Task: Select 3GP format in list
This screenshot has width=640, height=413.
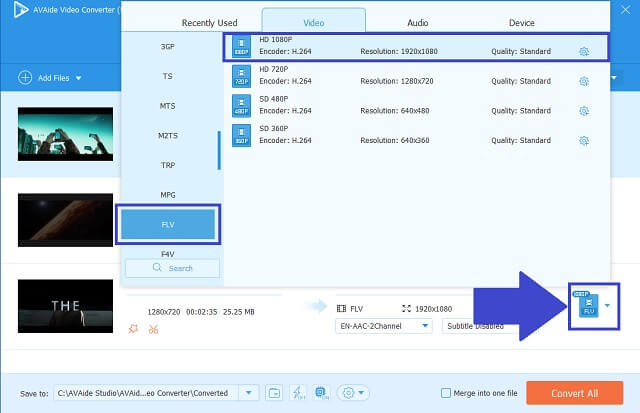Action: coord(168,47)
